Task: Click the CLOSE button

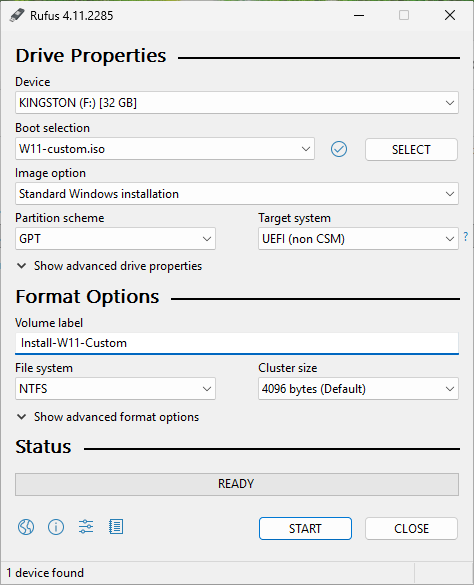Action: tap(411, 528)
